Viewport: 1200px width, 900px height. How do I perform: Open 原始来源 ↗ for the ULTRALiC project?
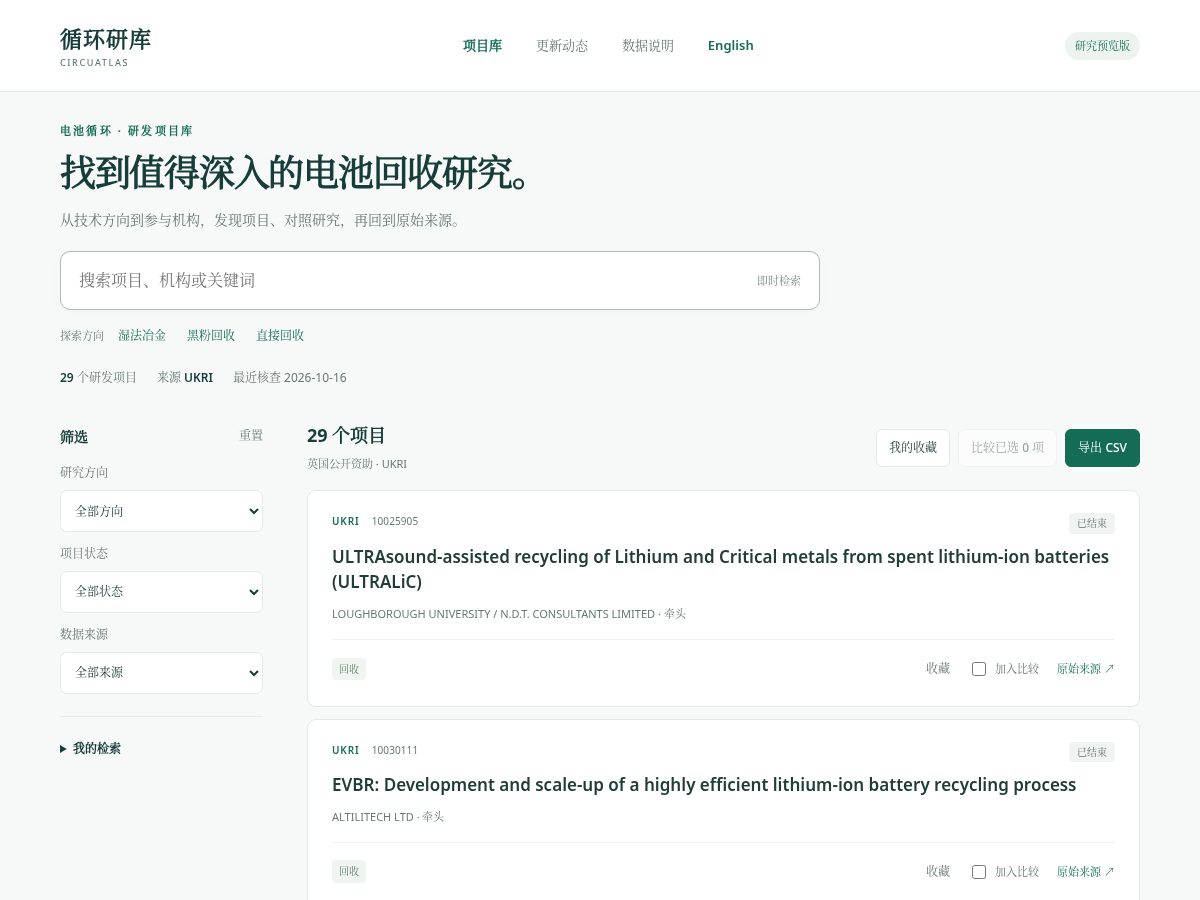[x=1085, y=669]
